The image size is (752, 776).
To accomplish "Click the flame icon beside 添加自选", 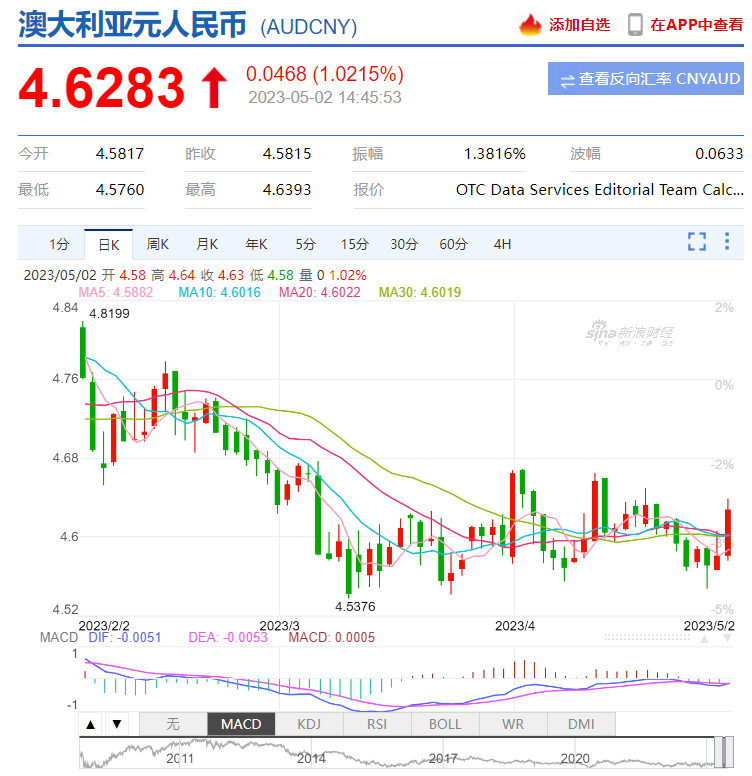I will pyautogui.click(x=530, y=25).
